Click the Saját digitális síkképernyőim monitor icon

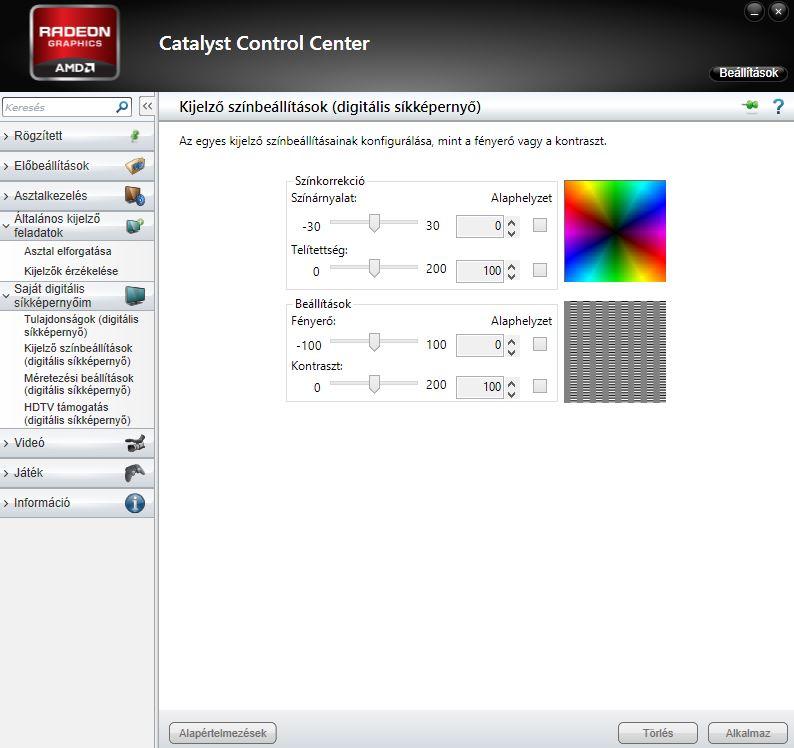pyautogui.click(x=135, y=296)
